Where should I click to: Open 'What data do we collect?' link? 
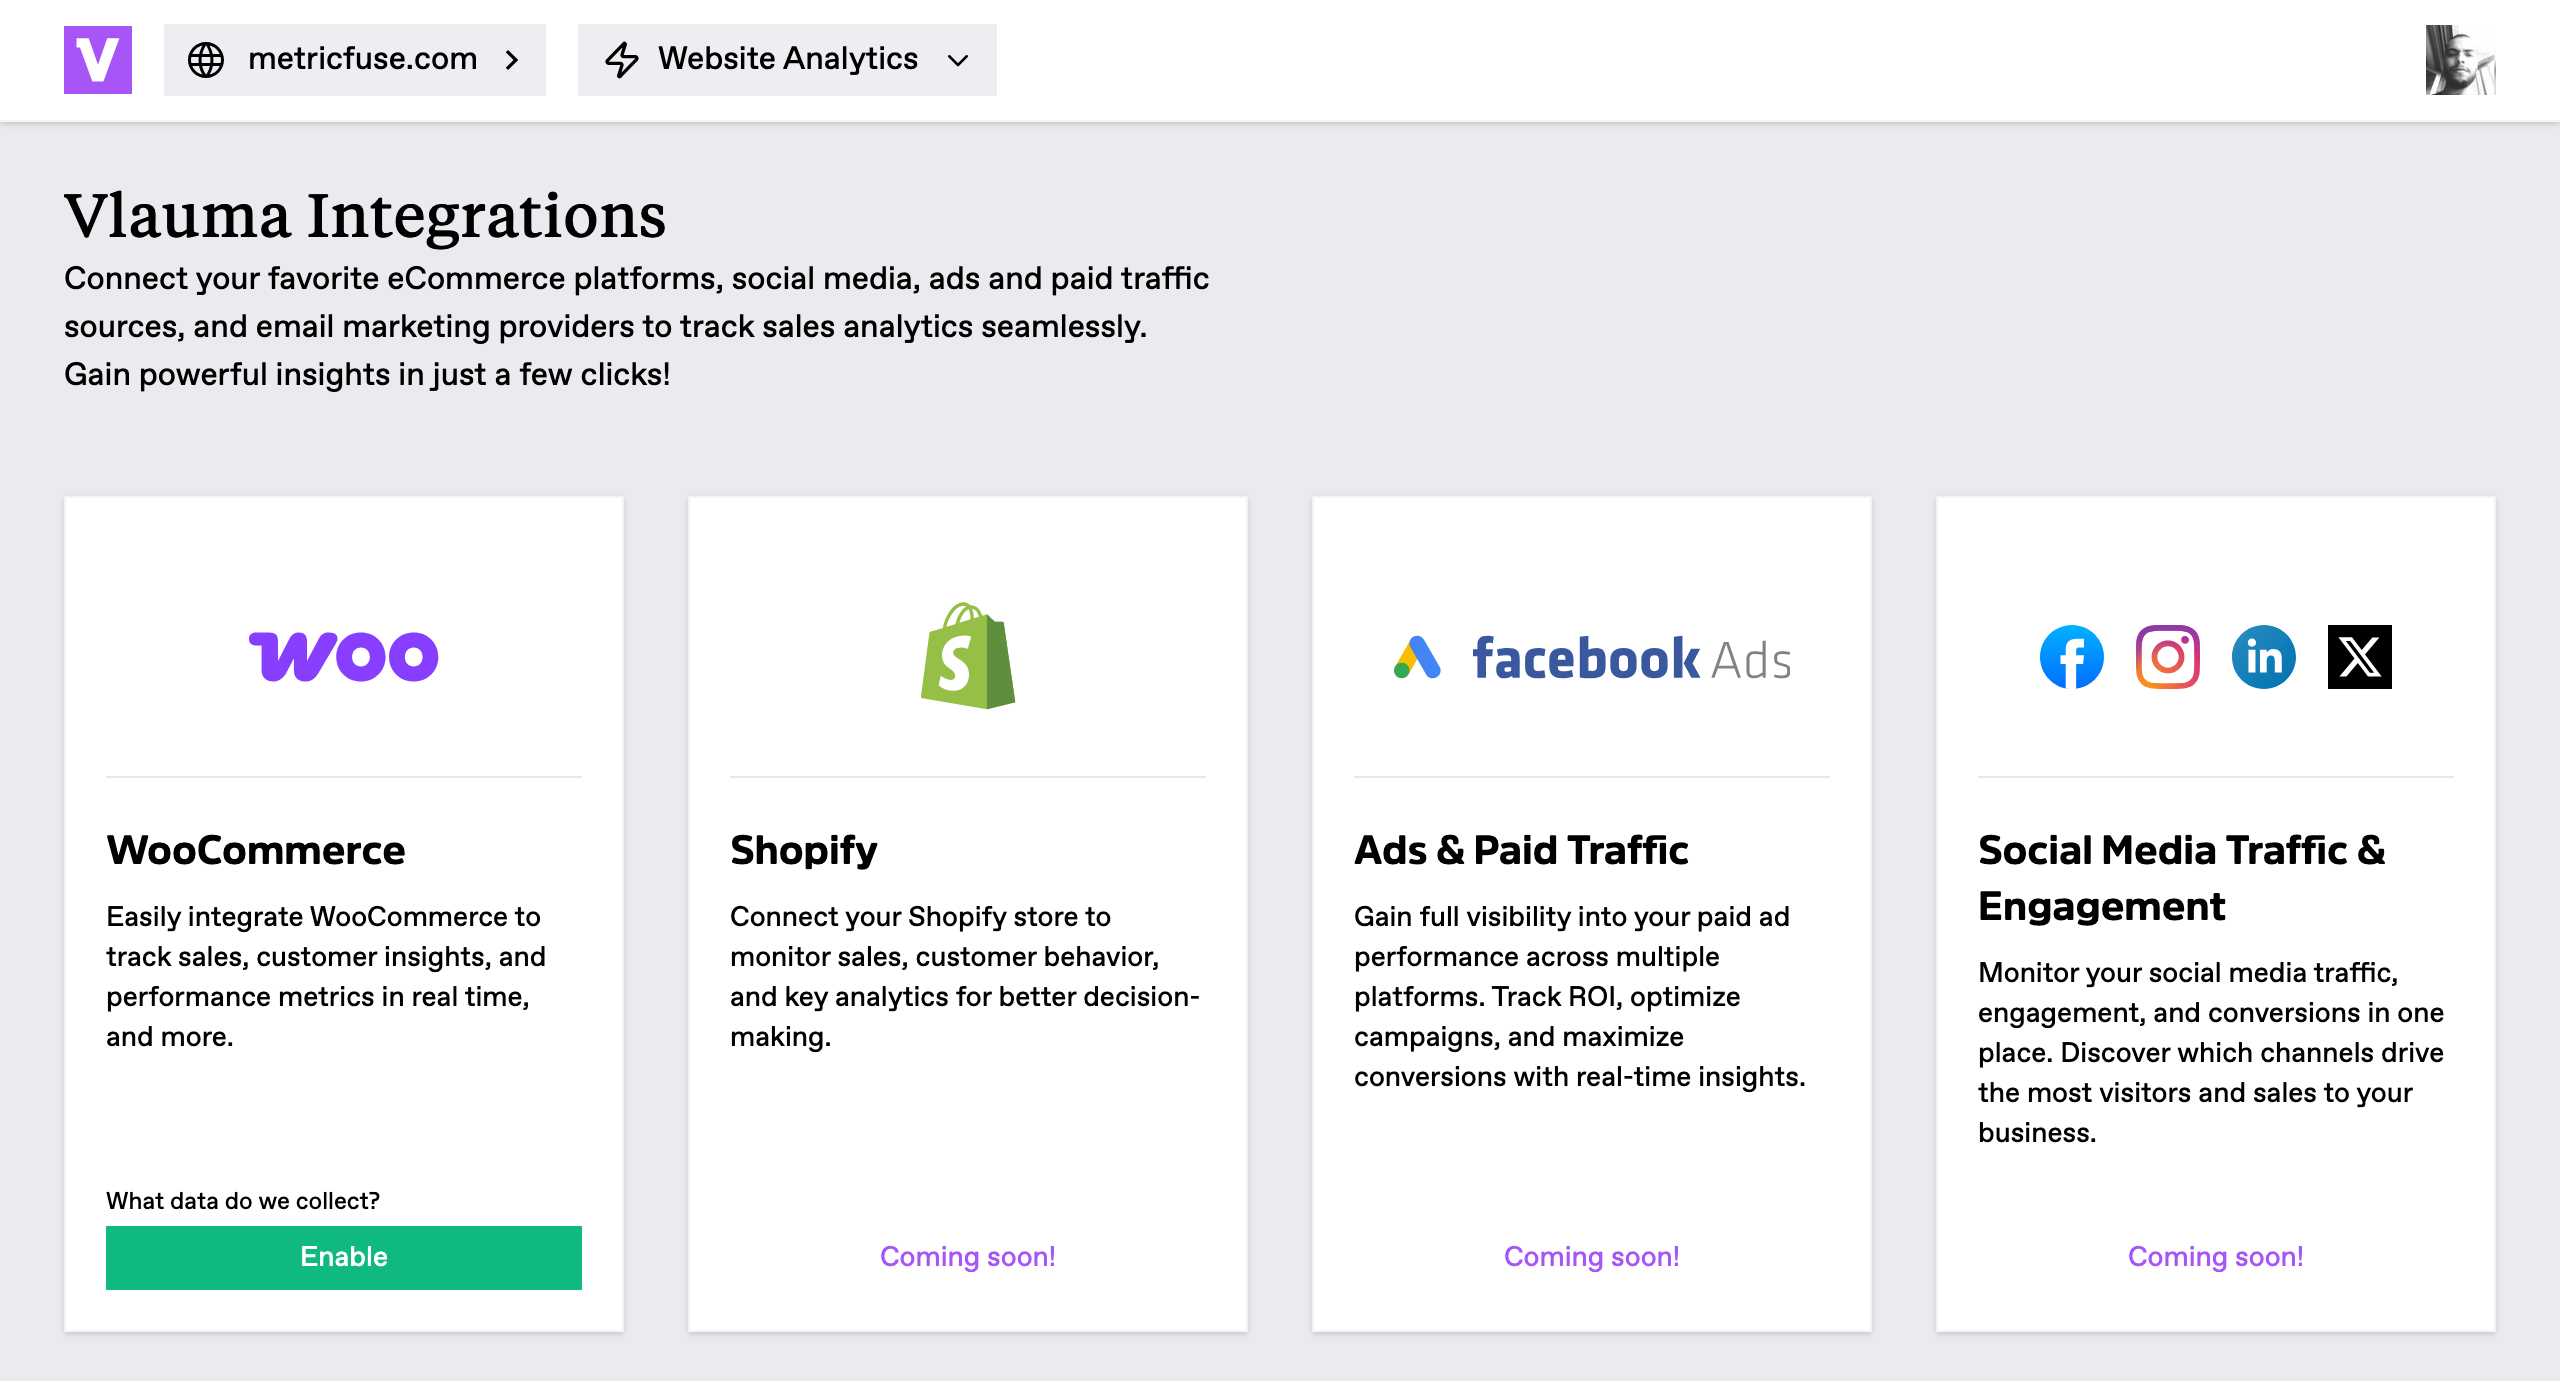[243, 1200]
